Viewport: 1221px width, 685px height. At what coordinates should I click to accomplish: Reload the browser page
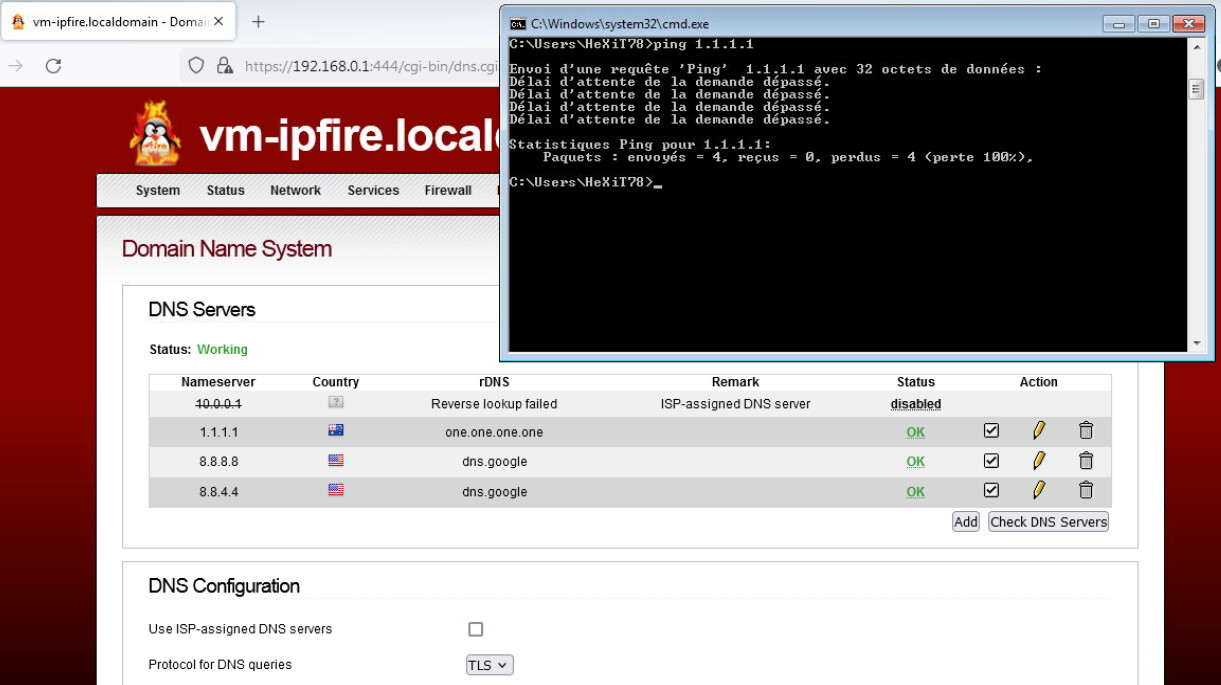pyautogui.click(x=54, y=66)
